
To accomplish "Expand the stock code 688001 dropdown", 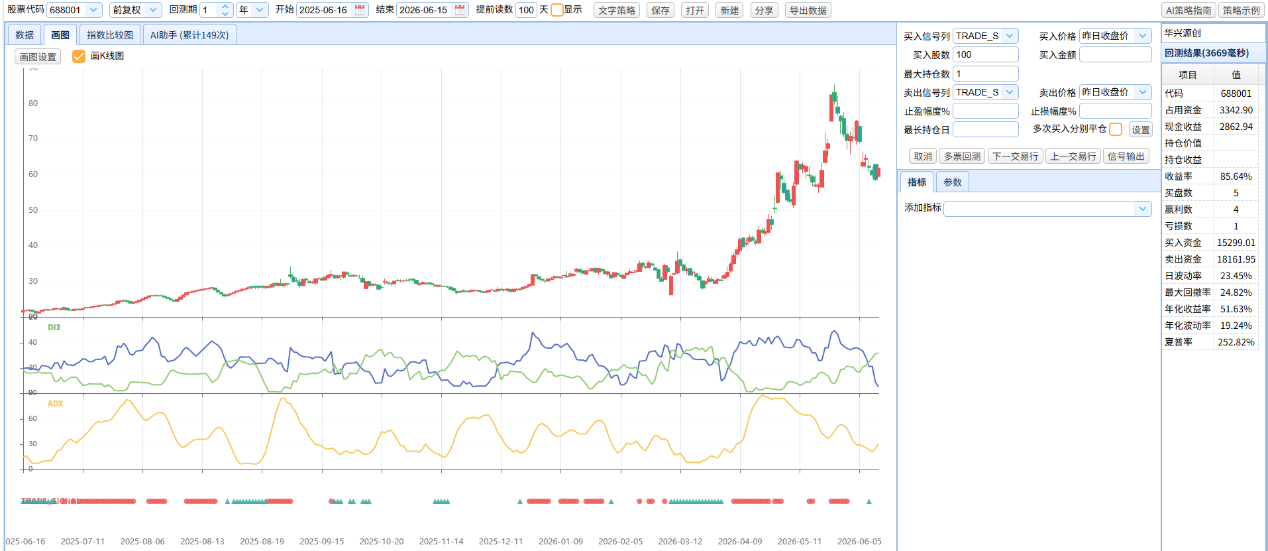I will point(94,10).
